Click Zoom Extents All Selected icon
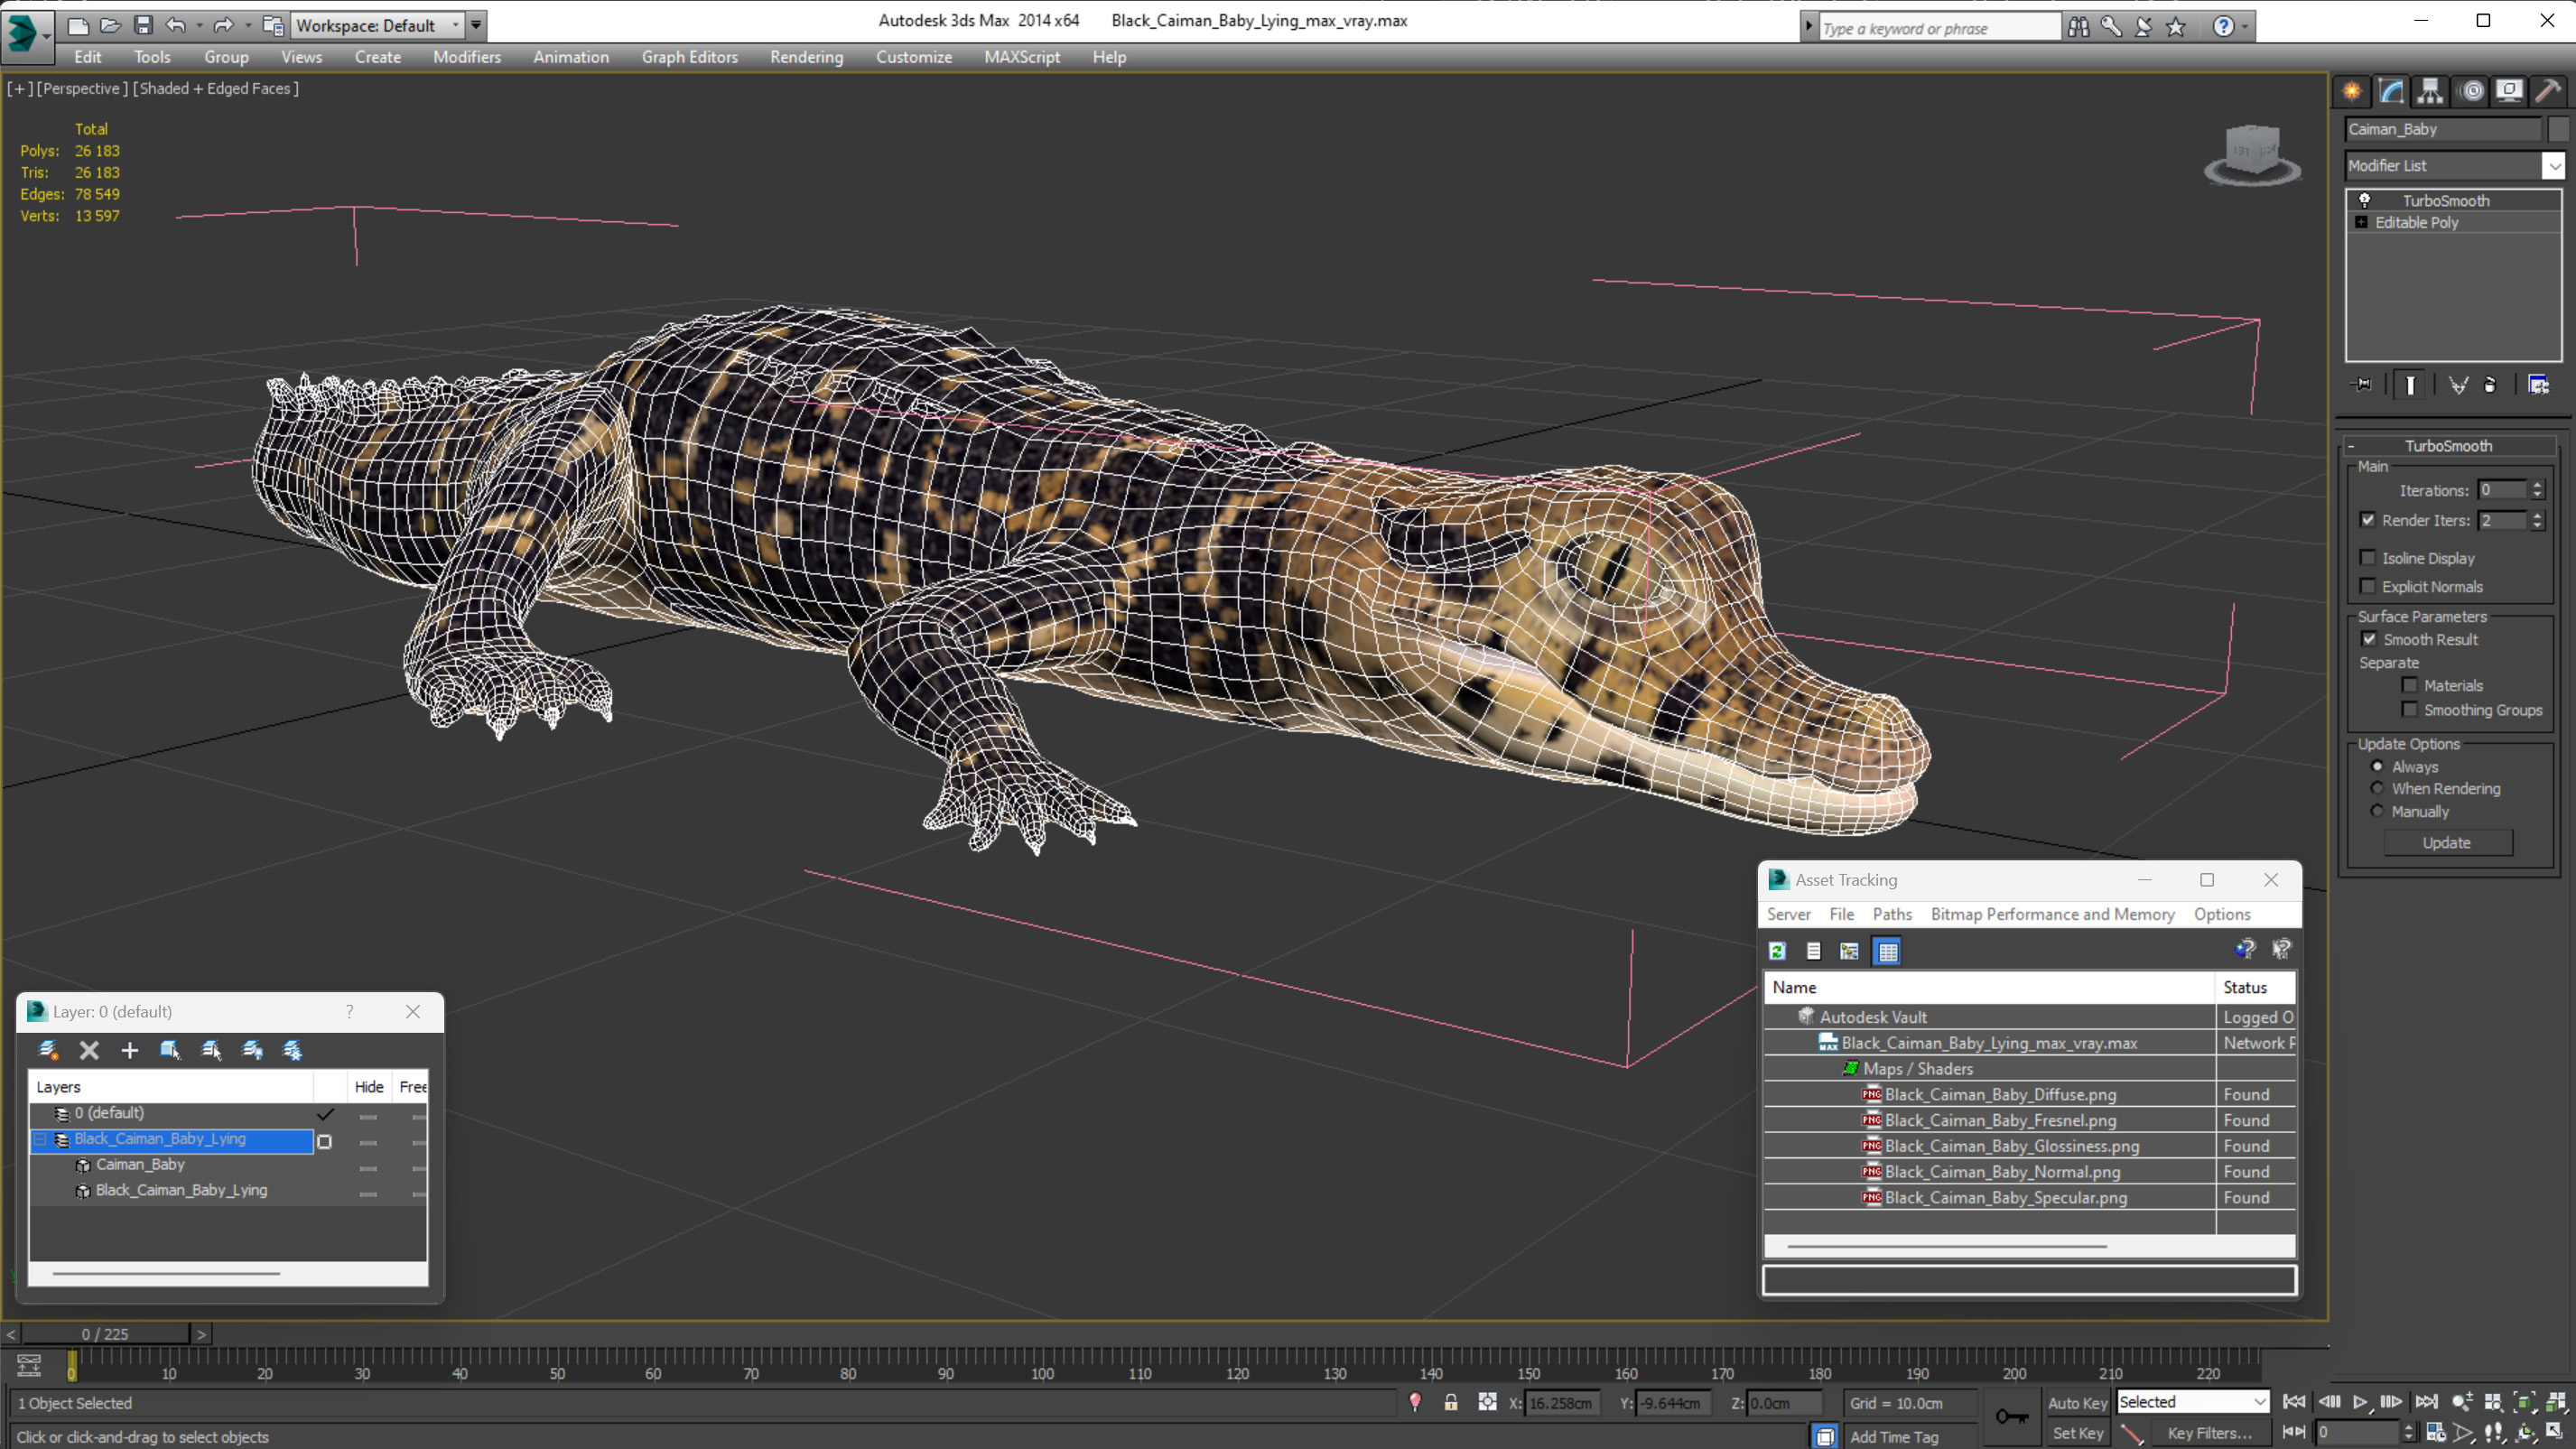The image size is (2576, 1449). pos(2557,1402)
